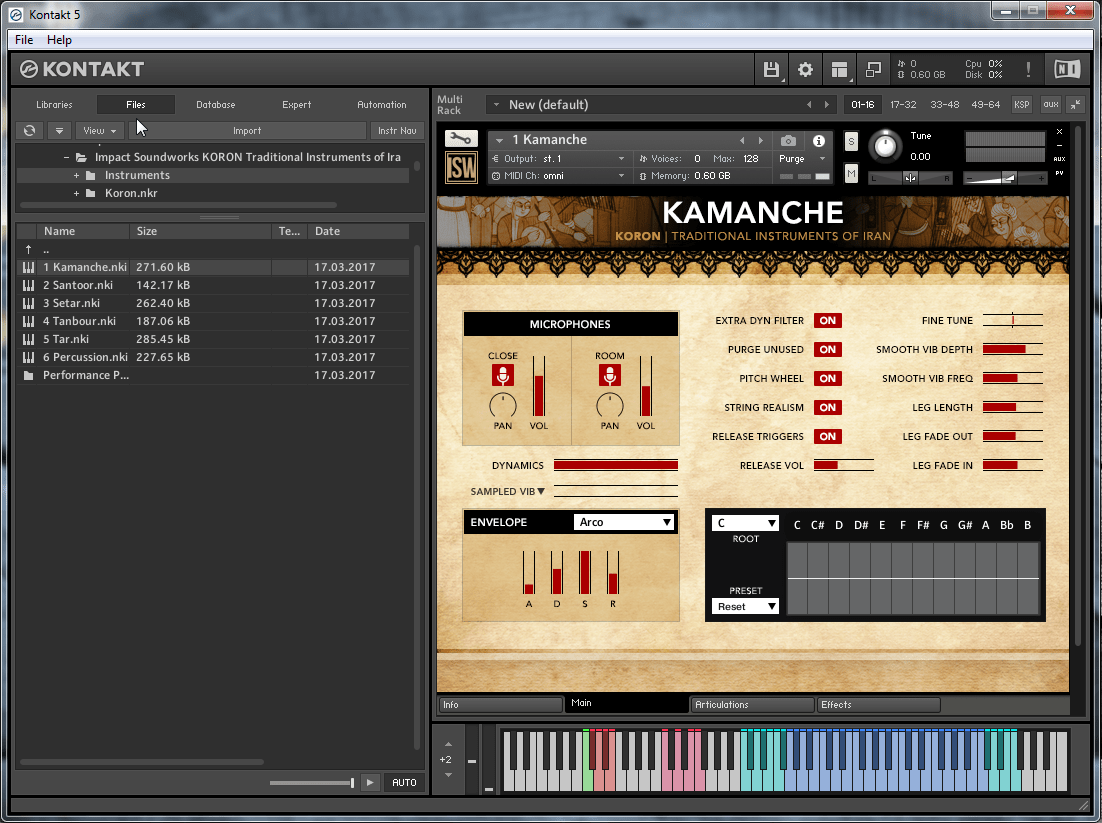Remove instrument with X in header
This screenshot has width=1102, height=823.
pyautogui.click(x=1059, y=131)
